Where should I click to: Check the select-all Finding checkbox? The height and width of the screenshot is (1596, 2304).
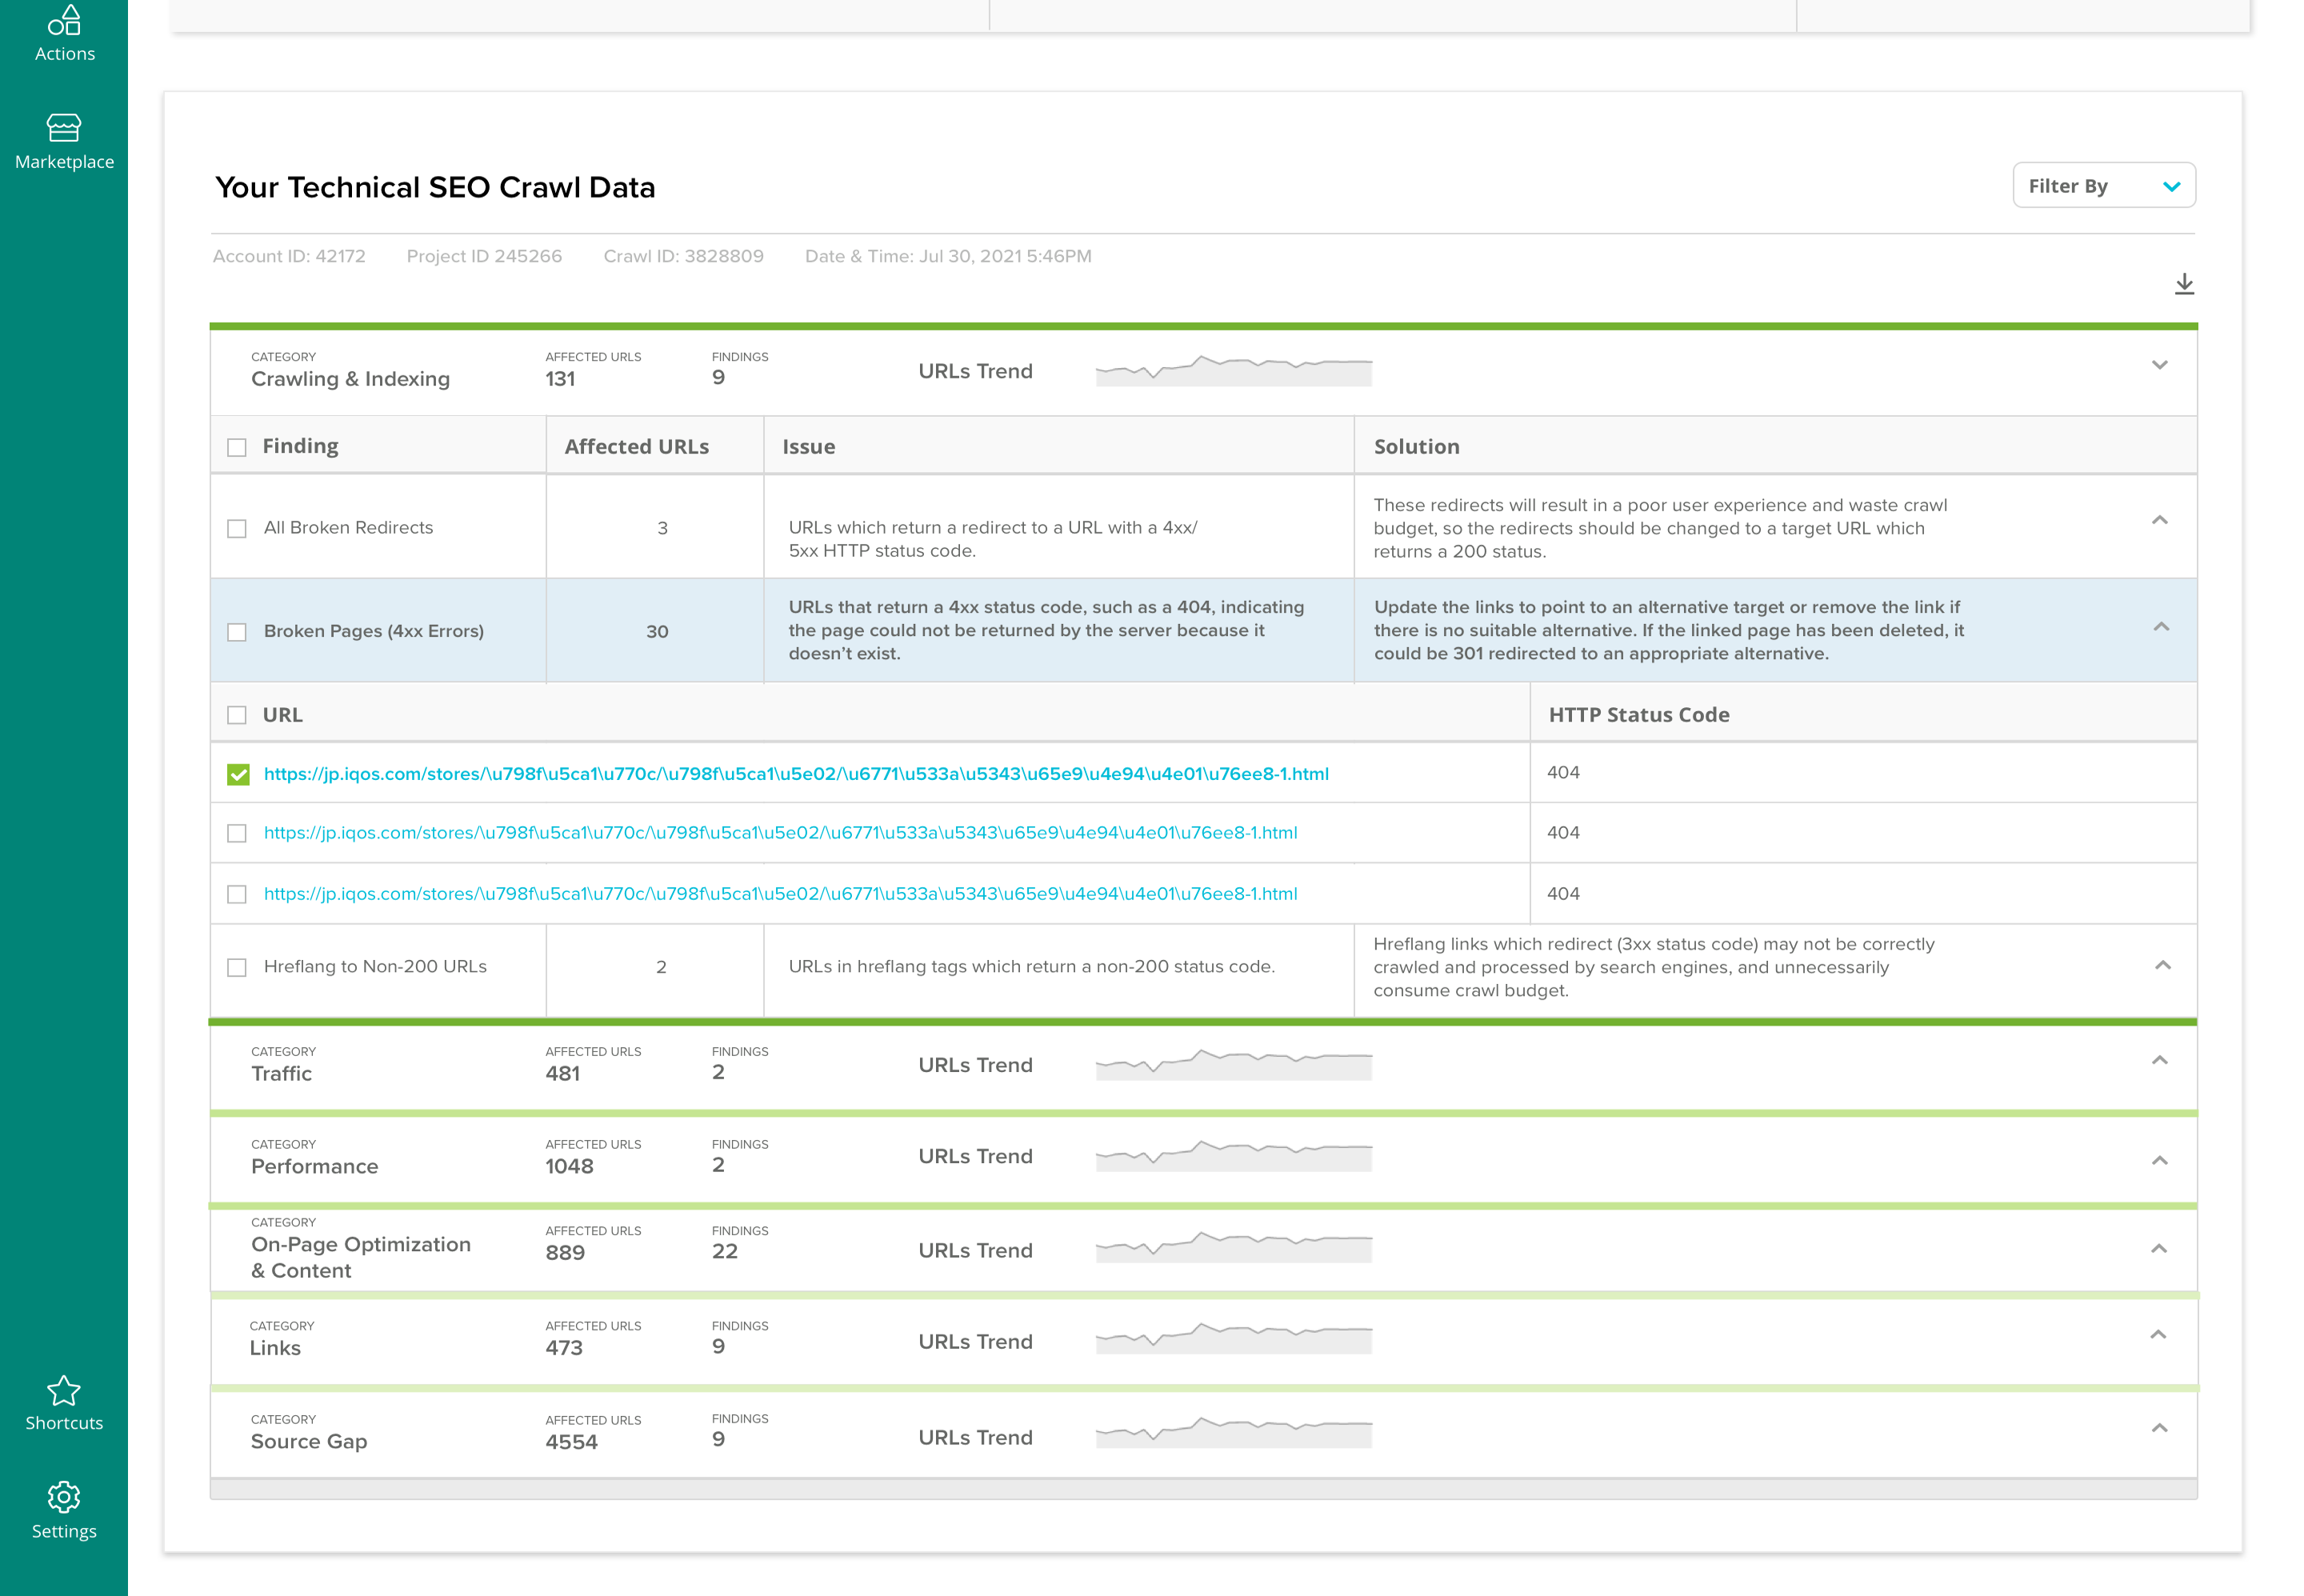(237, 447)
